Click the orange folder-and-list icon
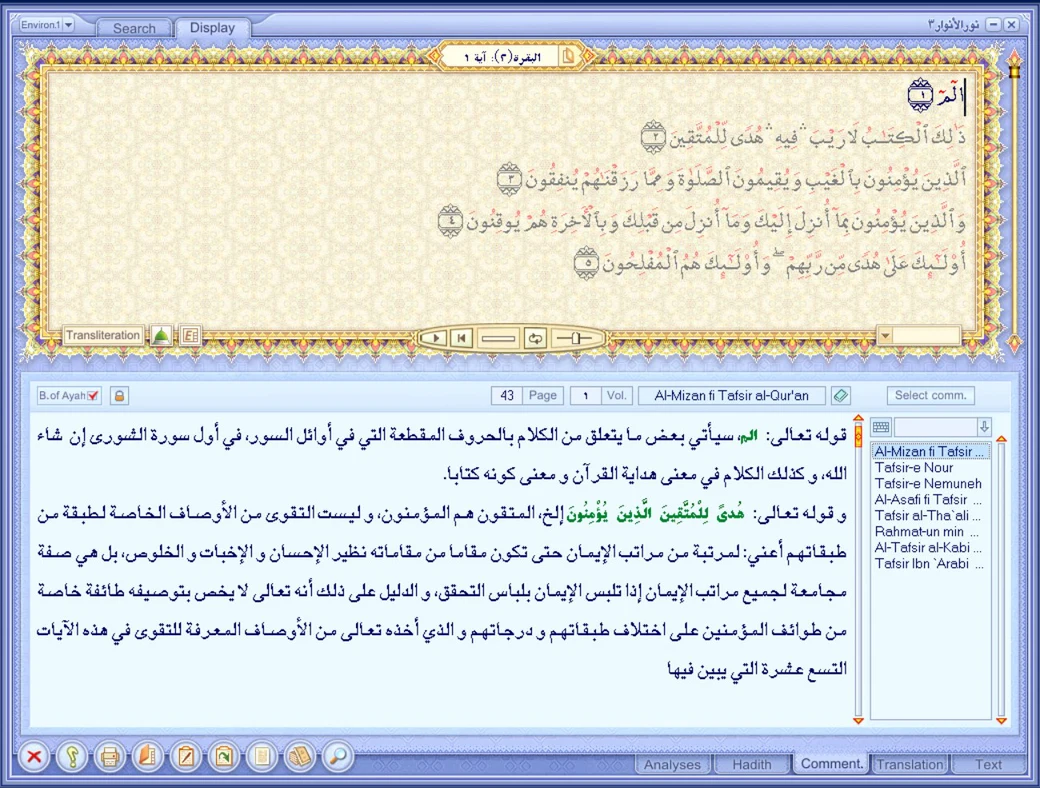 point(148,757)
